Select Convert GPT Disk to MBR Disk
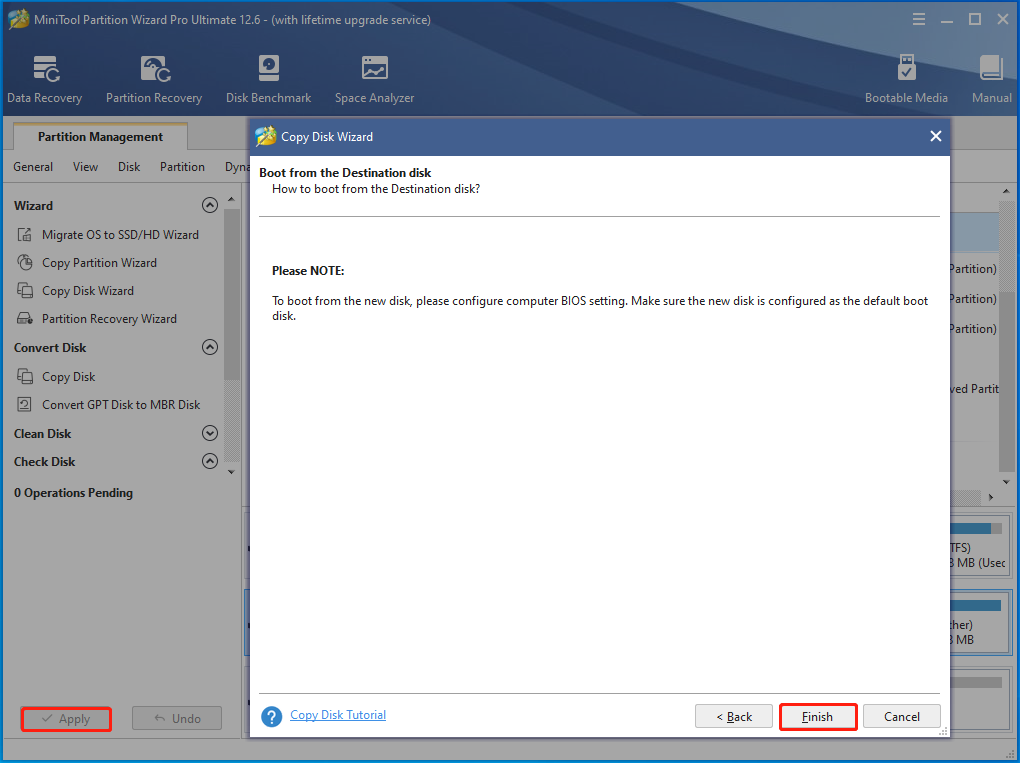 click(121, 405)
